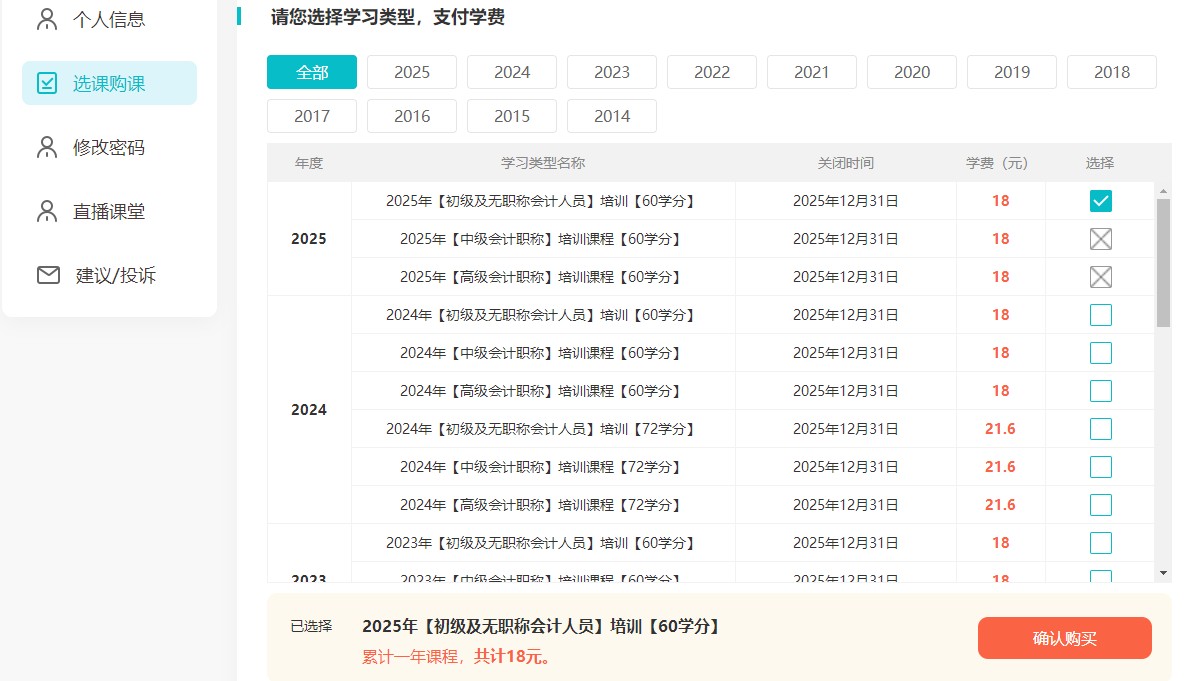Click the 选择 column header
This screenshot has height=681, width=1186.
click(x=1100, y=163)
